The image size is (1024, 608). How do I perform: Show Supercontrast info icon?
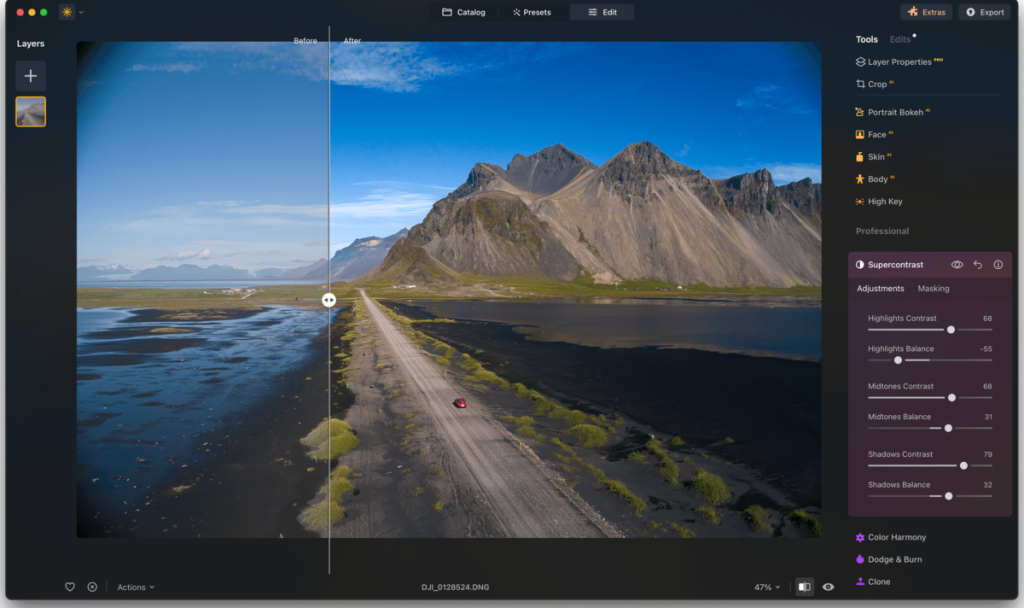pyautogui.click(x=998, y=264)
